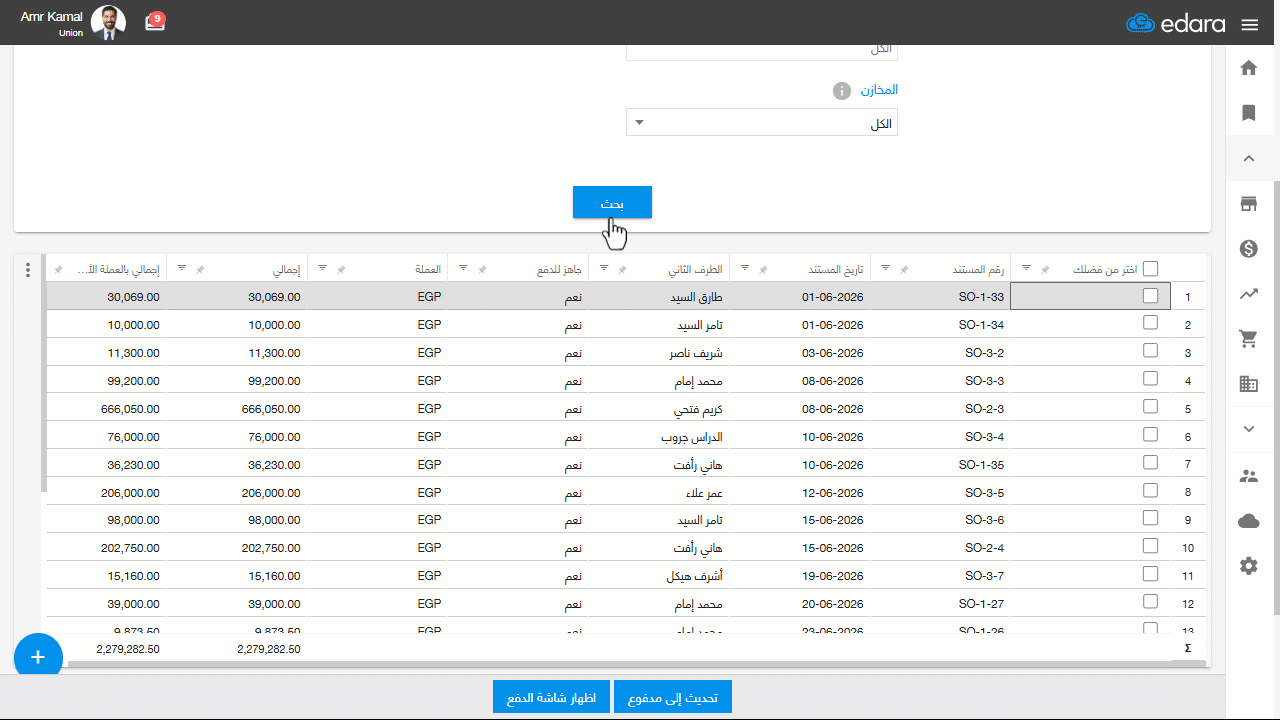Open notifications with the 9 badge

click(x=155, y=22)
